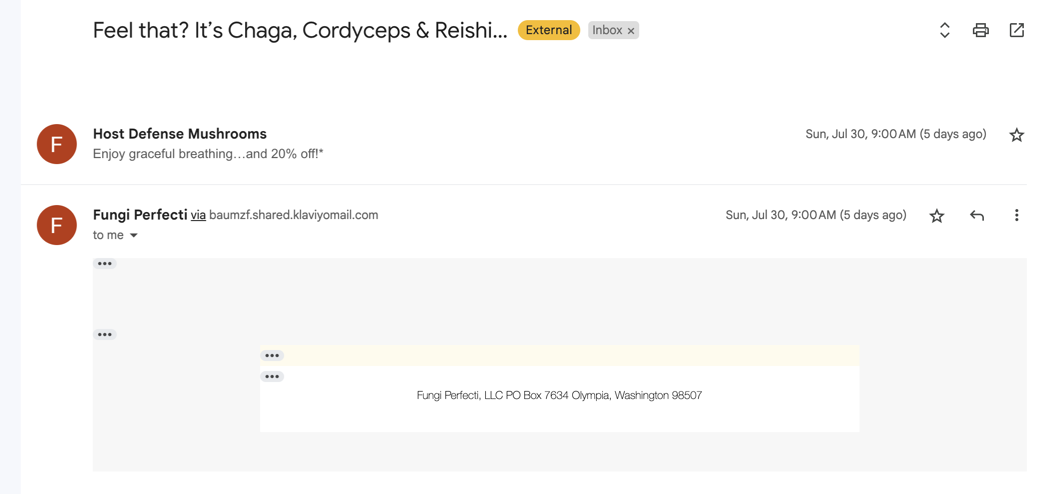This screenshot has width=1051, height=494.
Task: Click the Fungi Perfecti sender avatar
Action: click(x=56, y=225)
